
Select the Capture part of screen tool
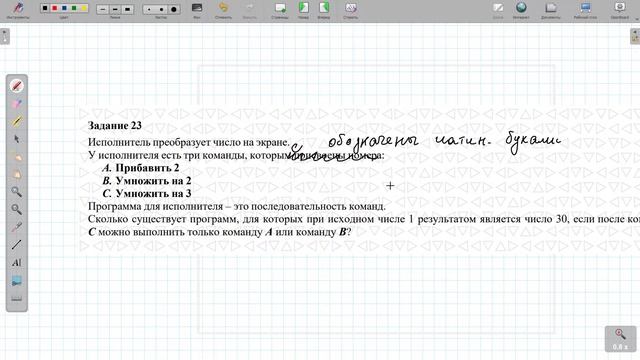tap(17, 280)
